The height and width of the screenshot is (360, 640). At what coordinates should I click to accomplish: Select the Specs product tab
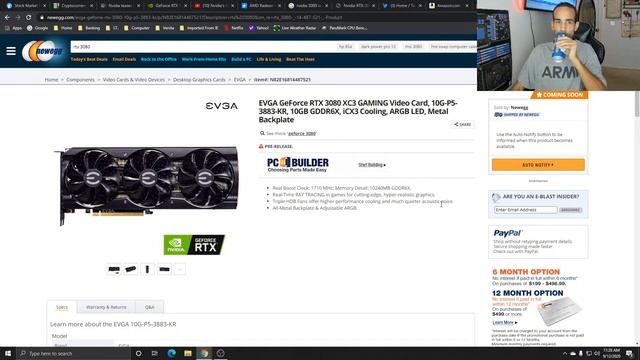pos(62,307)
